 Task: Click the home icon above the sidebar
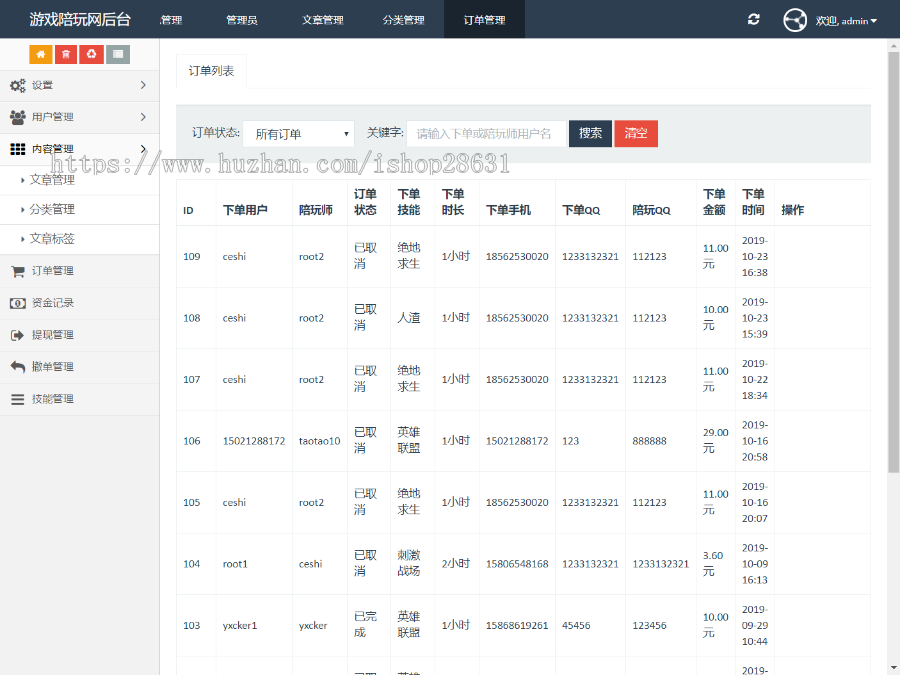(40, 54)
